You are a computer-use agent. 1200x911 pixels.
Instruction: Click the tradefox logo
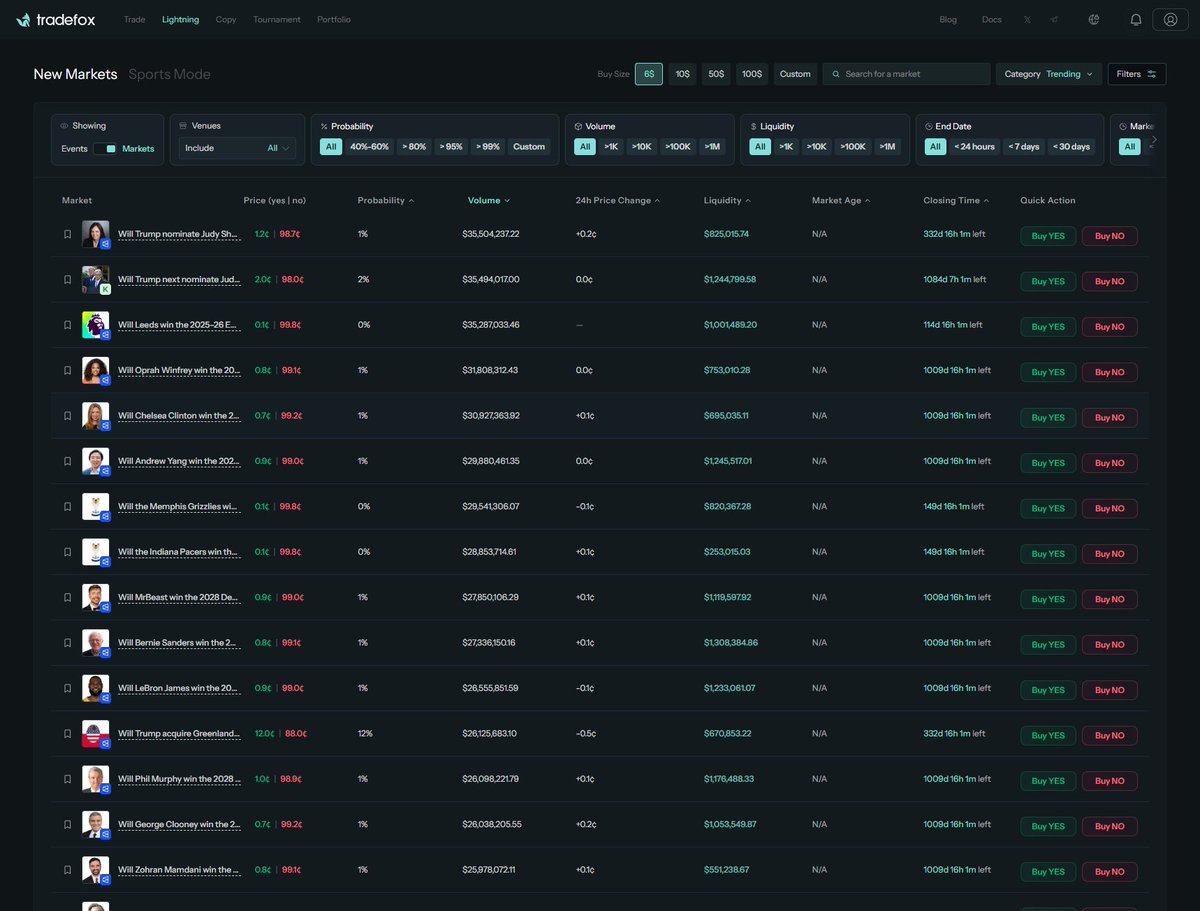(56, 19)
